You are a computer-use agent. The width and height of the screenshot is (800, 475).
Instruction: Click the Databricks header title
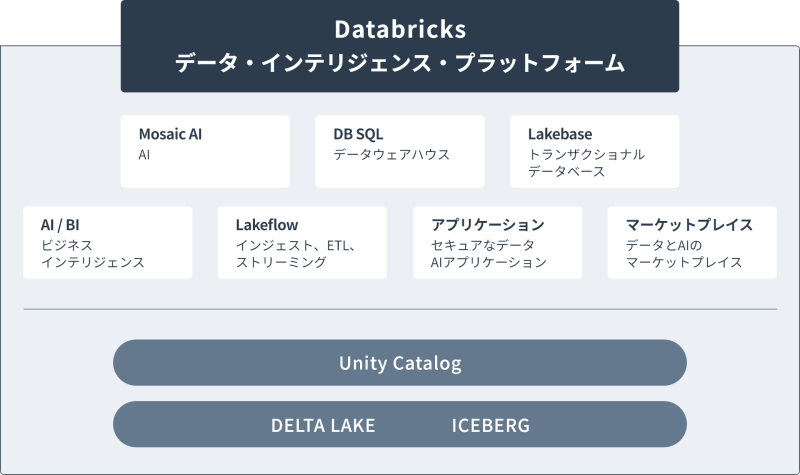click(400, 28)
